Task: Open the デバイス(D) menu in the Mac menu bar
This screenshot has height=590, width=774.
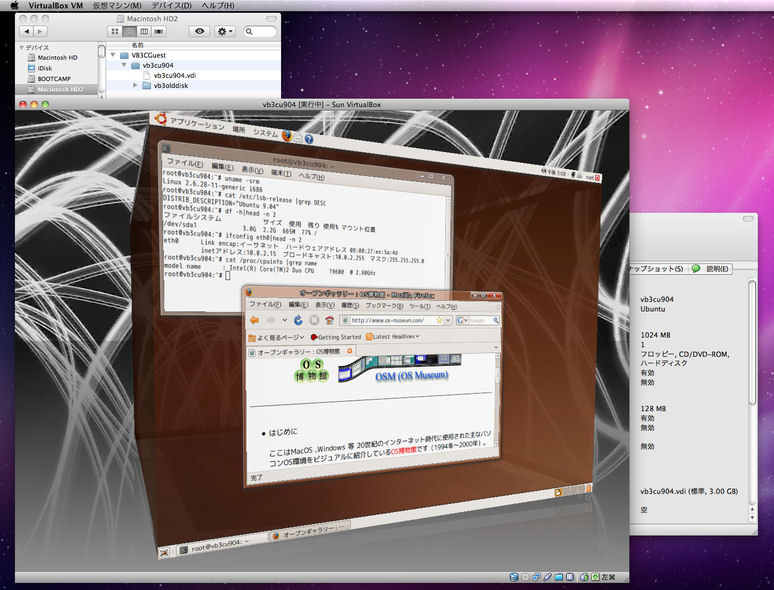Action: point(171,5)
